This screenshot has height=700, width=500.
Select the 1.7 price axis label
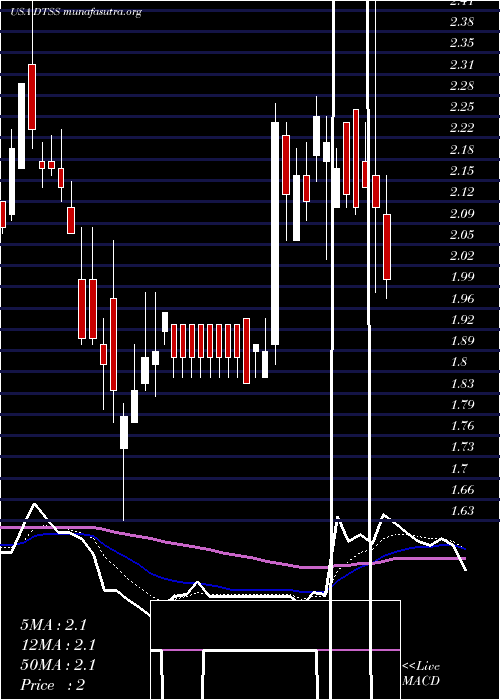click(459, 468)
